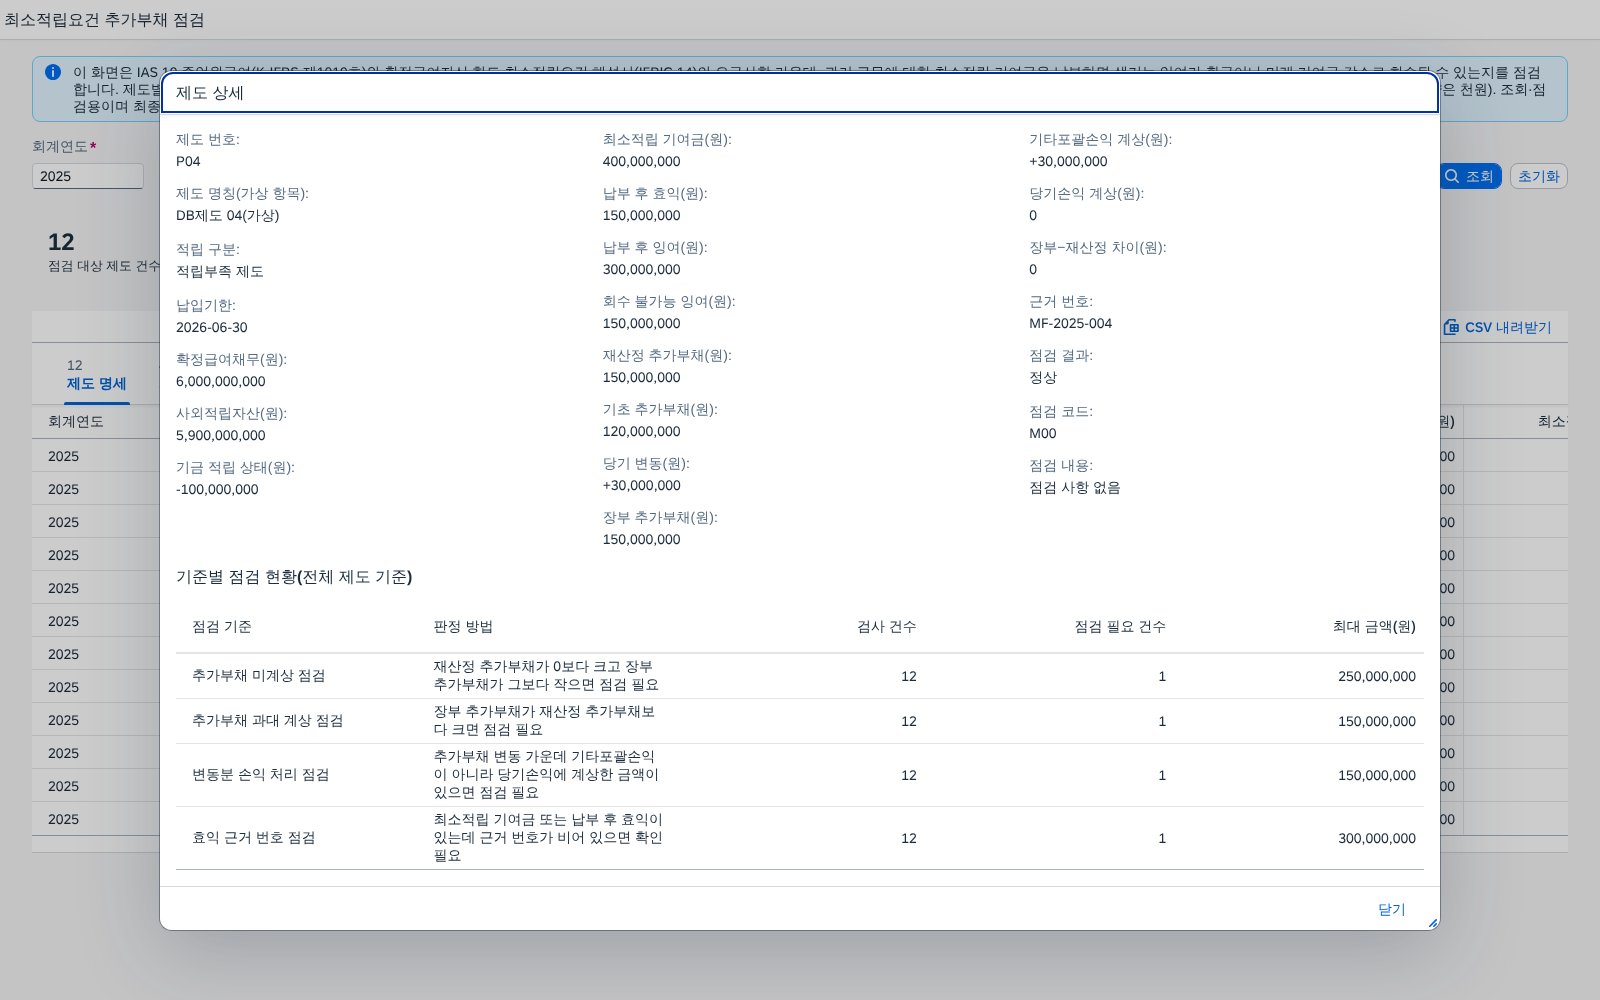This screenshot has width=1600, height=1000.
Task: Click the dialog resize handle icon
Action: coord(1432,923)
